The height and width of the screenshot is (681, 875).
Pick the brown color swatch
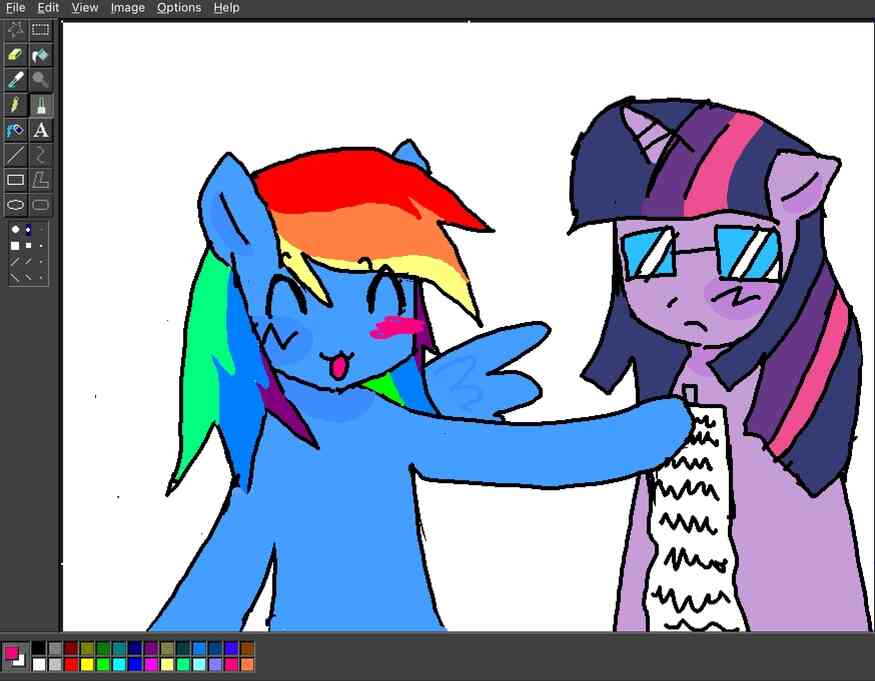pos(247,648)
